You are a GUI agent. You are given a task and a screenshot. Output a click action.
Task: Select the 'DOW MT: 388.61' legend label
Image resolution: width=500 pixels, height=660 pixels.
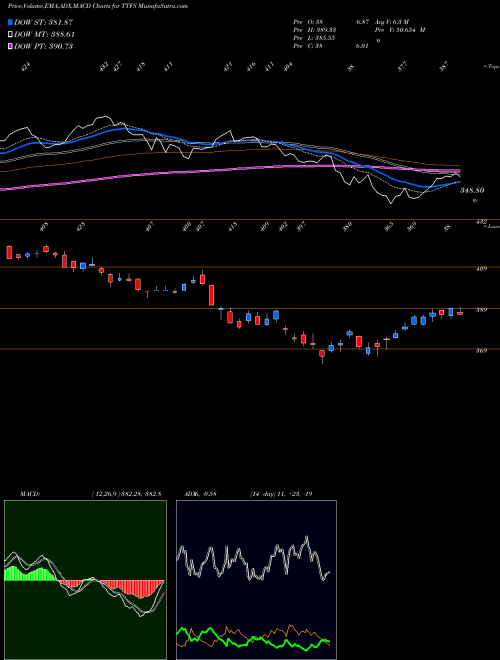[x=44, y=35]
